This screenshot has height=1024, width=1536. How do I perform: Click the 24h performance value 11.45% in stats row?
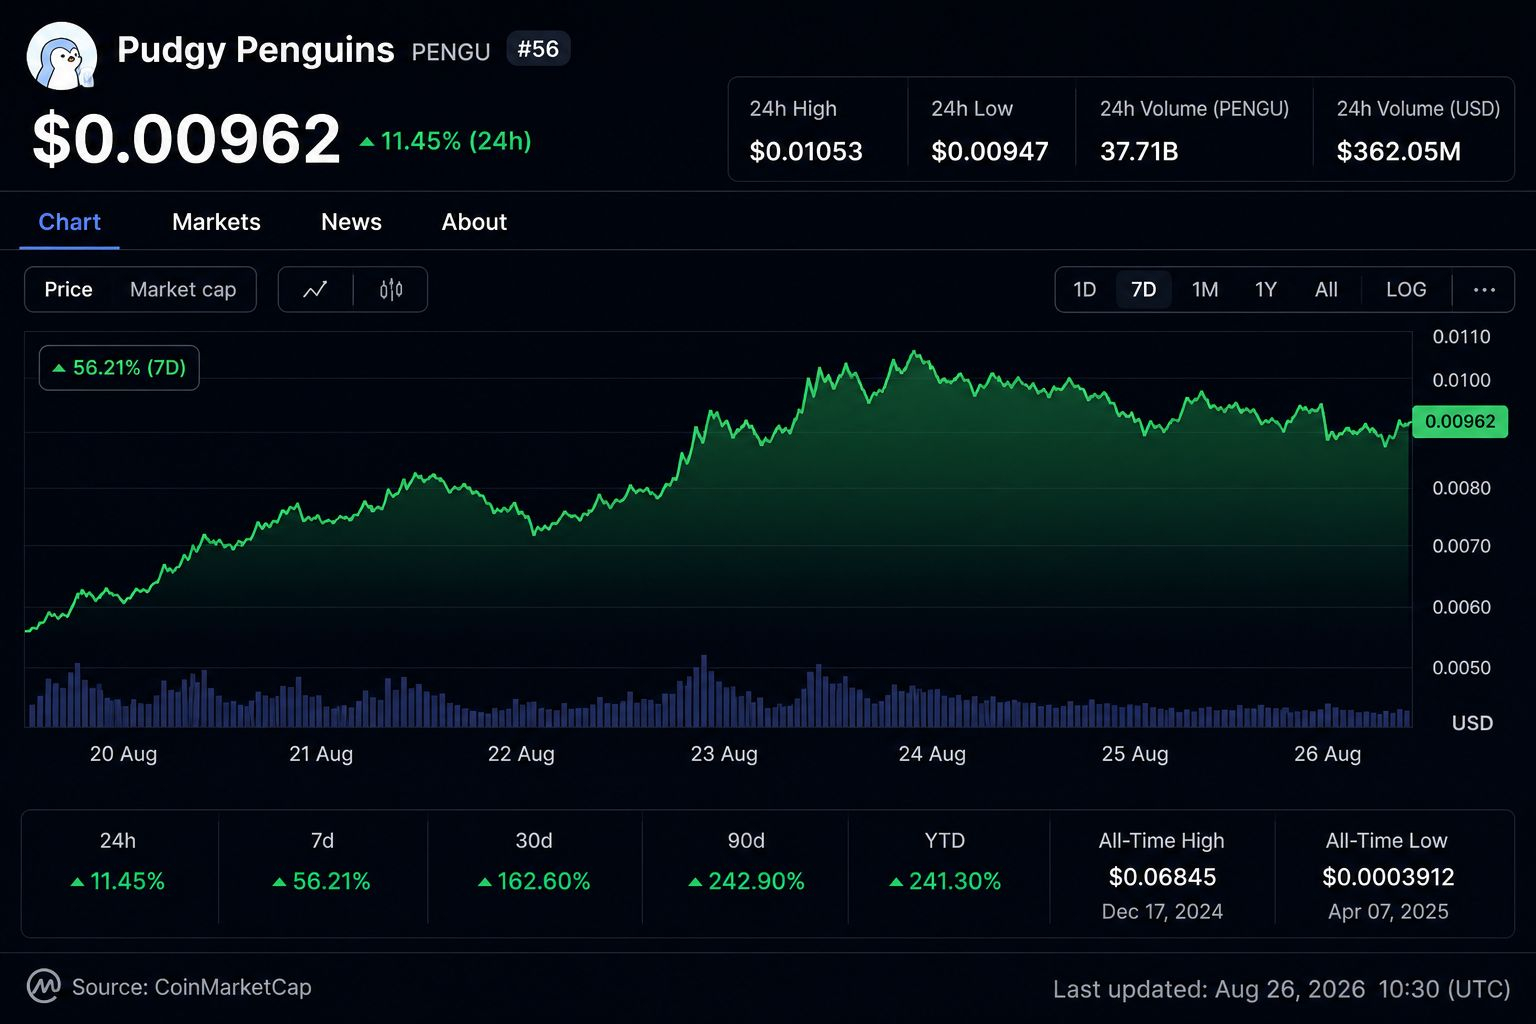pyautogui.click(x=118, y=882)
